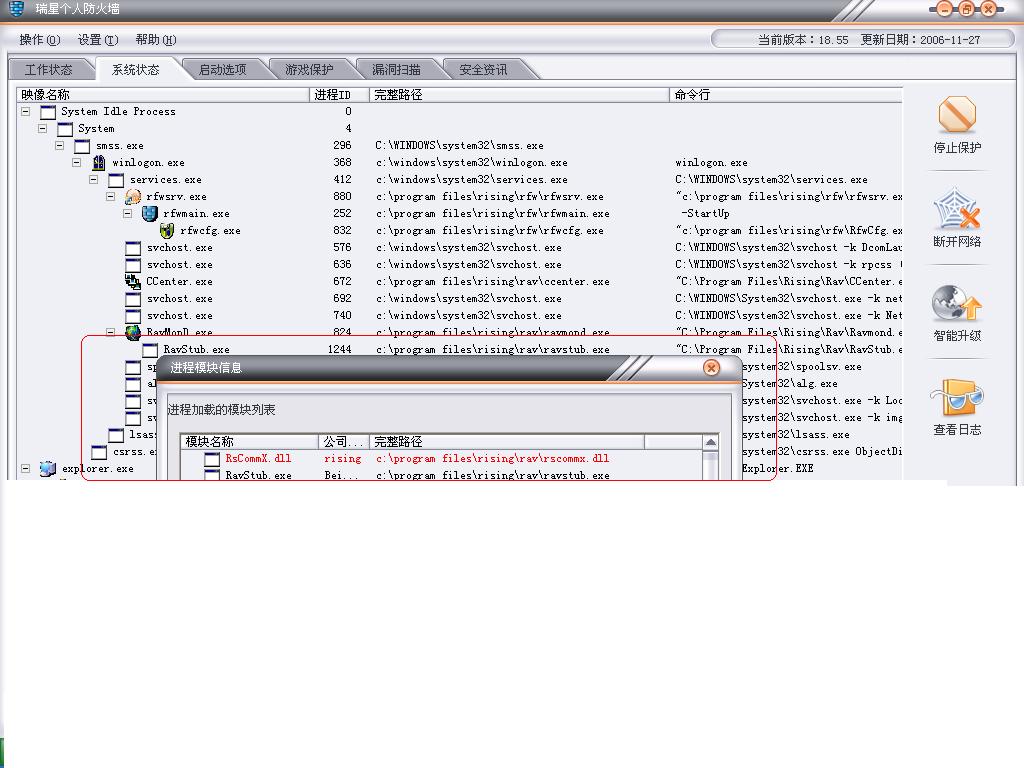Sort process list by 完整路径 column header
1024x768 pixels.
click(519, 95)
